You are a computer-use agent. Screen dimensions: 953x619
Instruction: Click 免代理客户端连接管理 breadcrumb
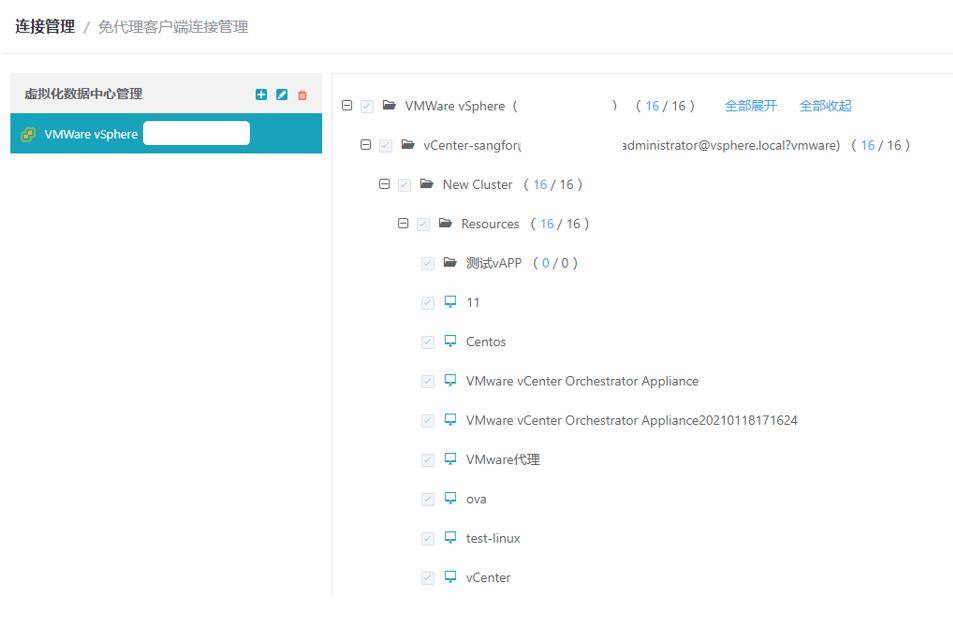(x=173, y=27)
